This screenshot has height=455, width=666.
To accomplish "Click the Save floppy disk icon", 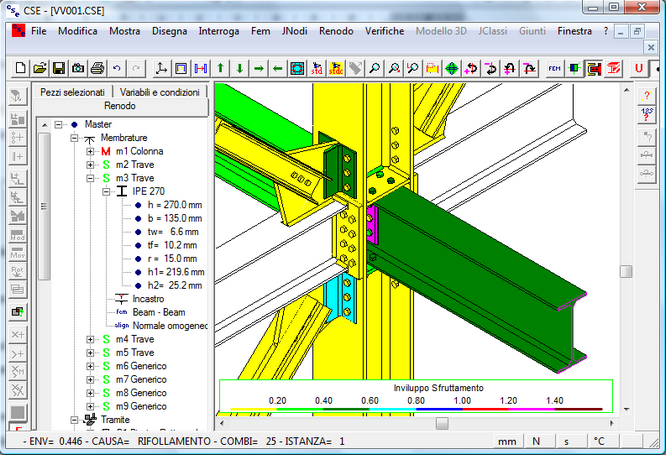I will point(59,68).
